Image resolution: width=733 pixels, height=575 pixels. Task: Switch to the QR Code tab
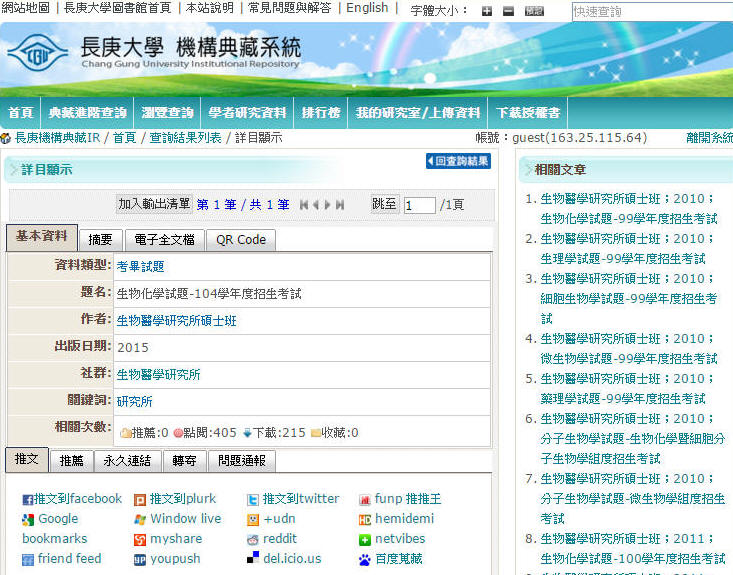tap(241, 240)
